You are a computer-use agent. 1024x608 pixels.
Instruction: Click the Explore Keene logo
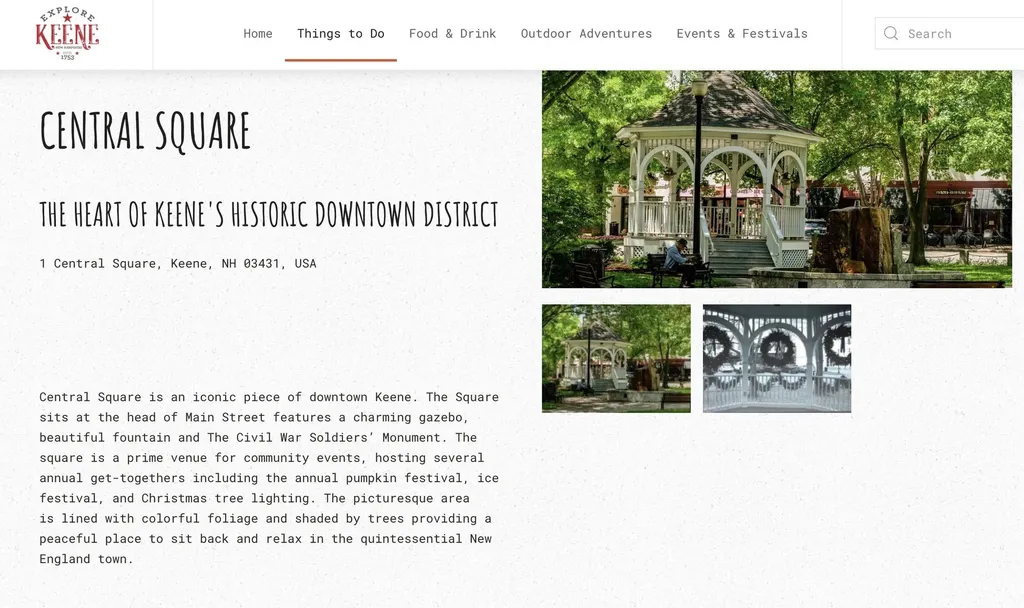pos(67,33)
